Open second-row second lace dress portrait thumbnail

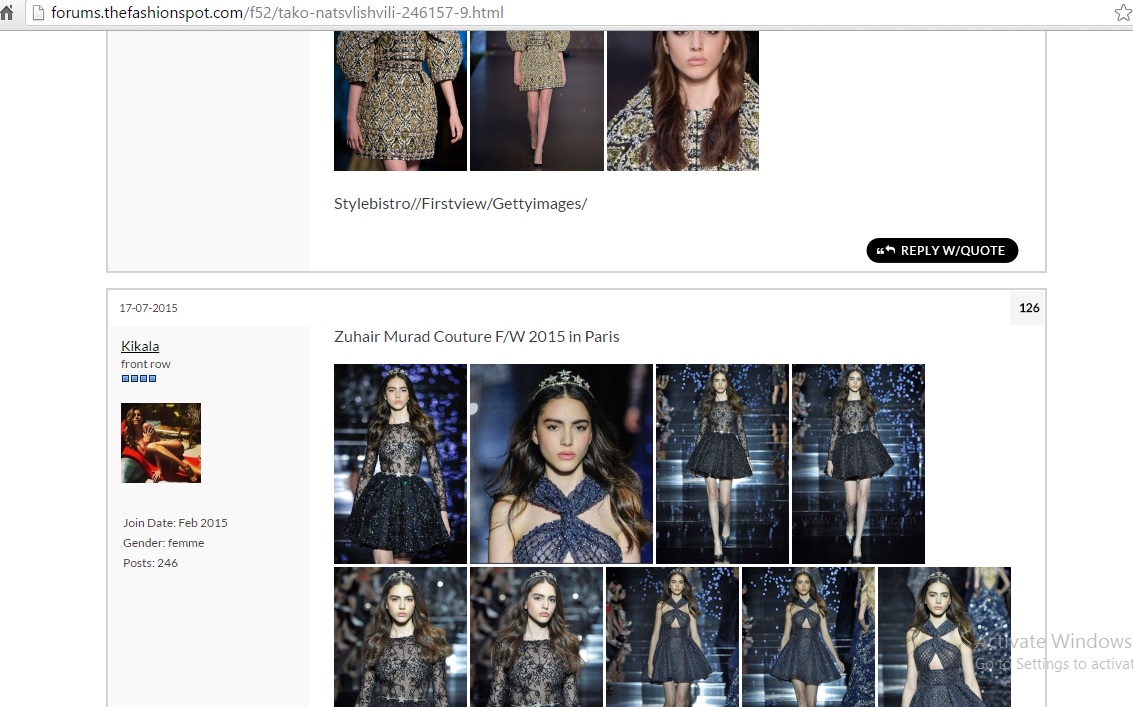coord(536,637)
